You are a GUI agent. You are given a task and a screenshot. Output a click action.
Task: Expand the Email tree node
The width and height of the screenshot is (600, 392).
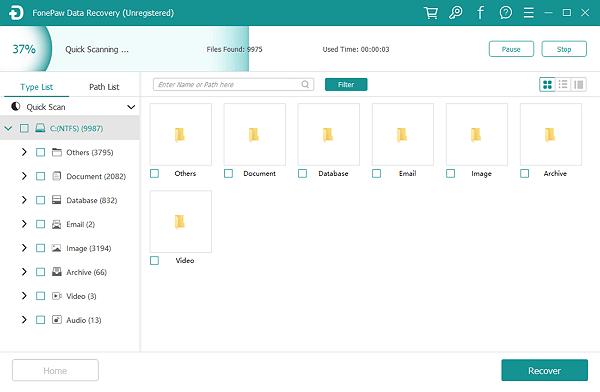point(24,224)
